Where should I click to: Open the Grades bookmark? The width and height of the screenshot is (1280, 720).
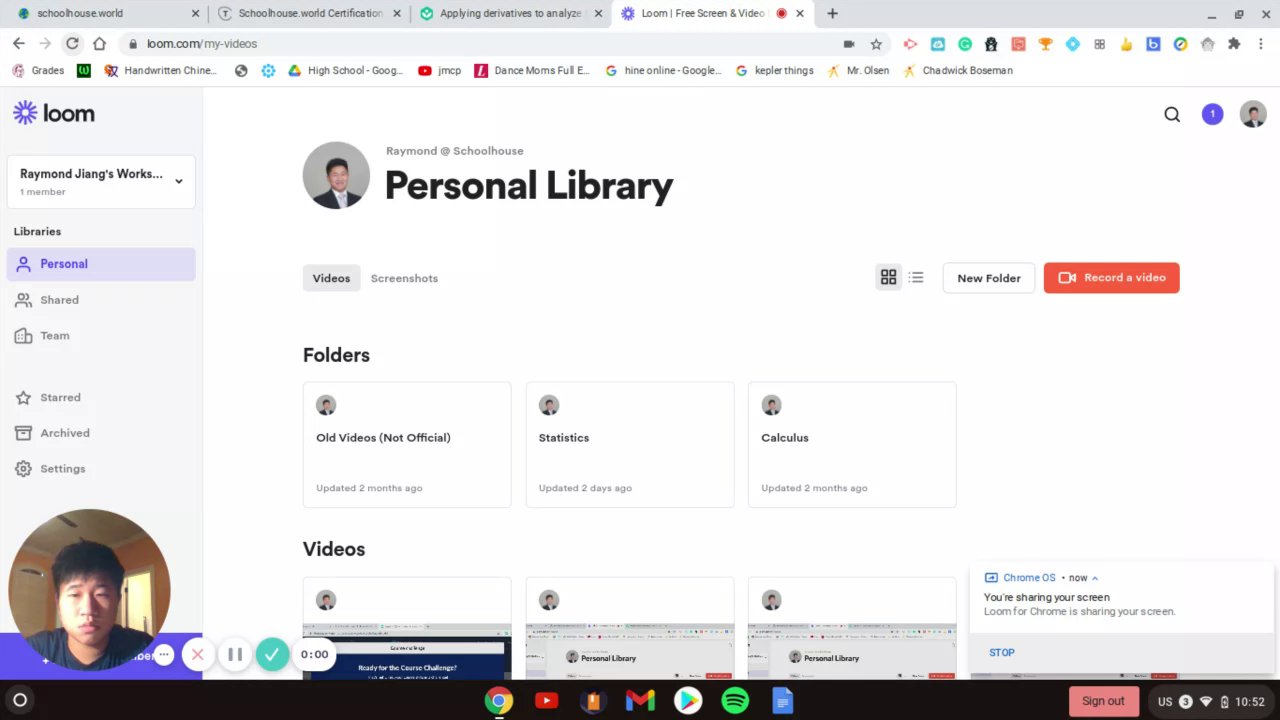tap(38, 71)
